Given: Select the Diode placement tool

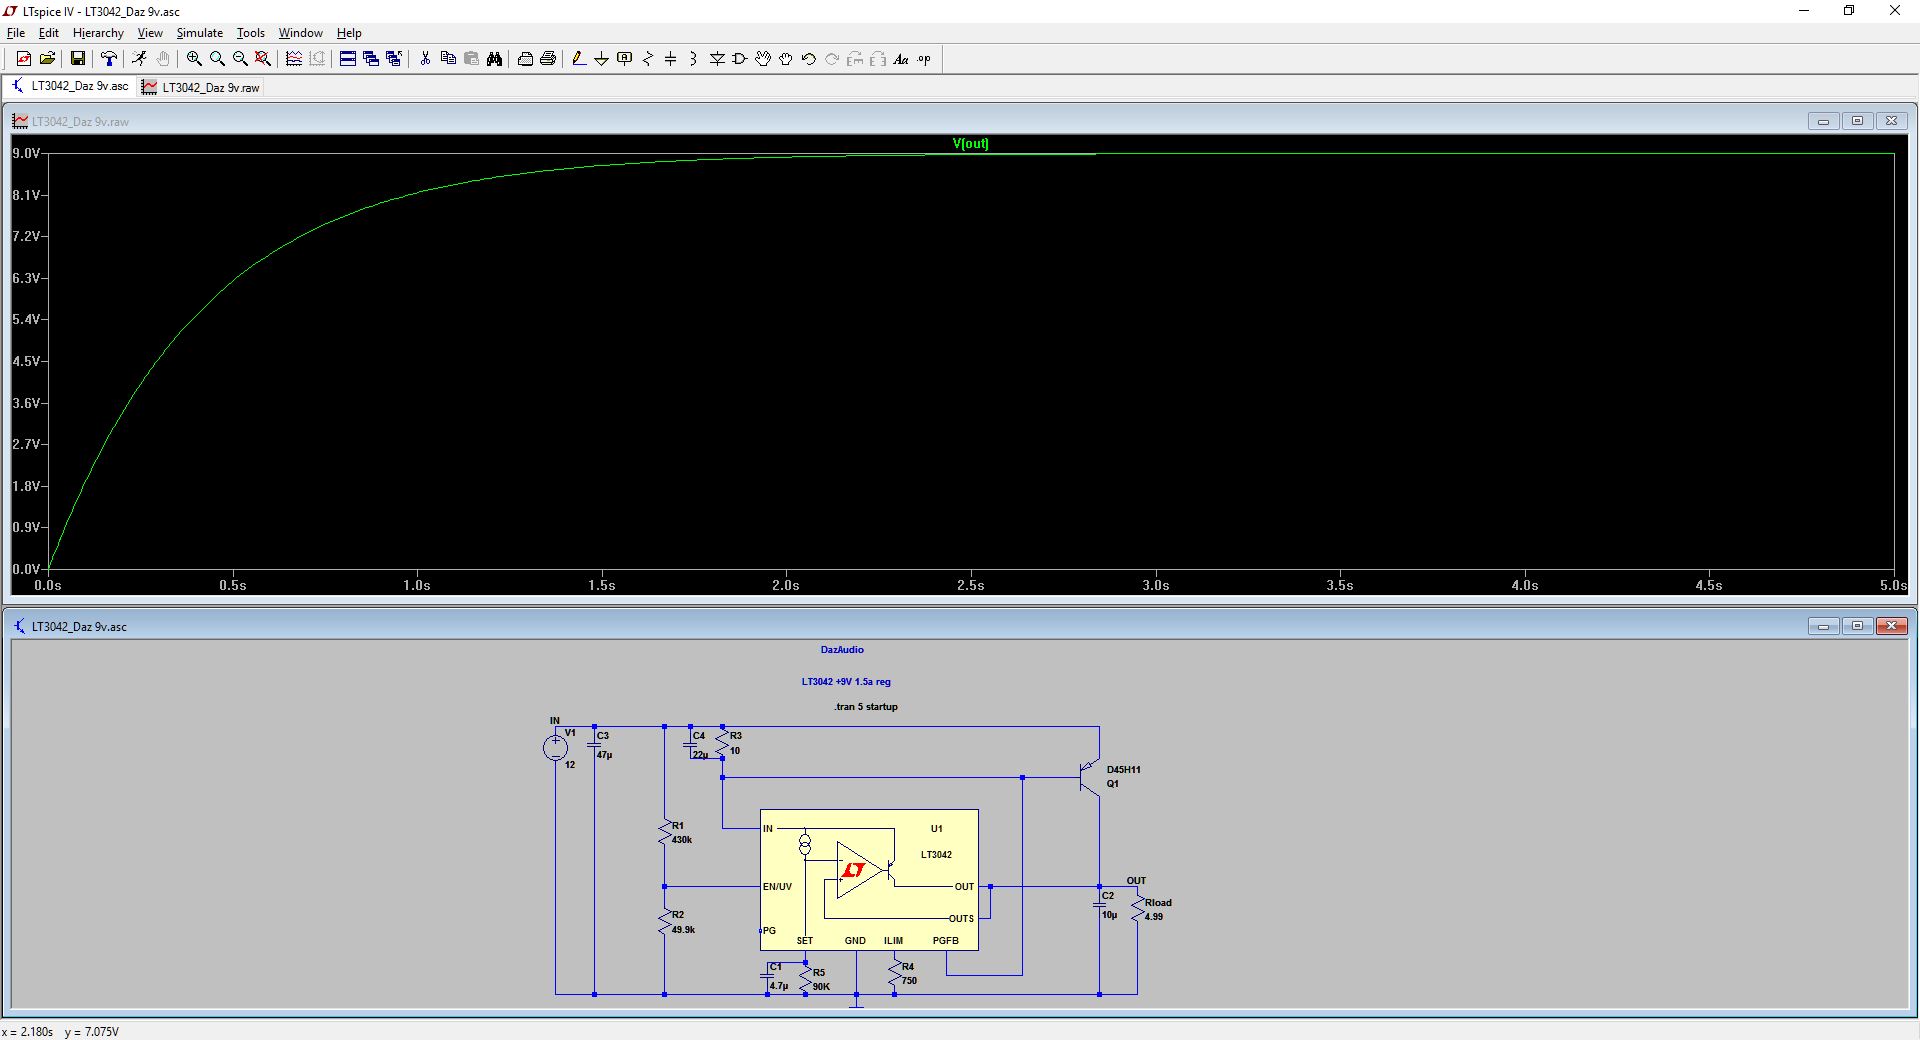Looking at the screenshot, I should 717,59.
